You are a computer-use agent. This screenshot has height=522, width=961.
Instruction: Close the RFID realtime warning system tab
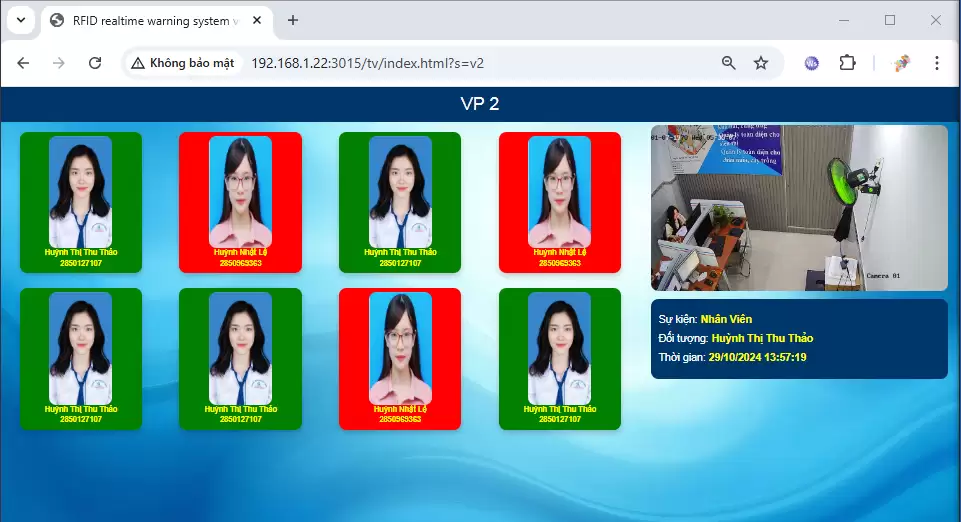tap(257, 20)
